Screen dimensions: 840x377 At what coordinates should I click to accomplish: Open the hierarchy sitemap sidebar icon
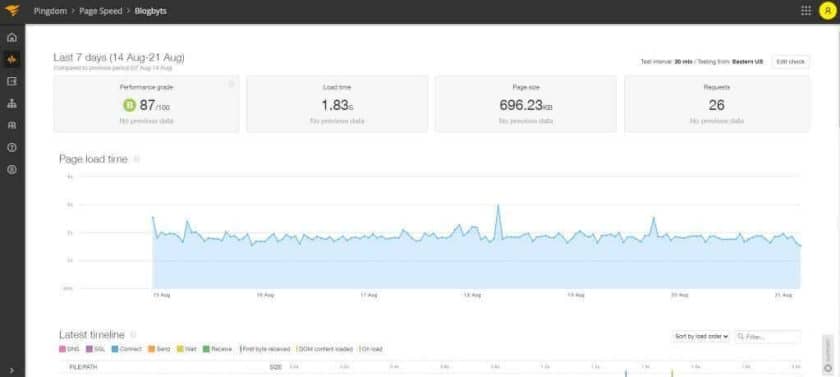tap(12, 103)
